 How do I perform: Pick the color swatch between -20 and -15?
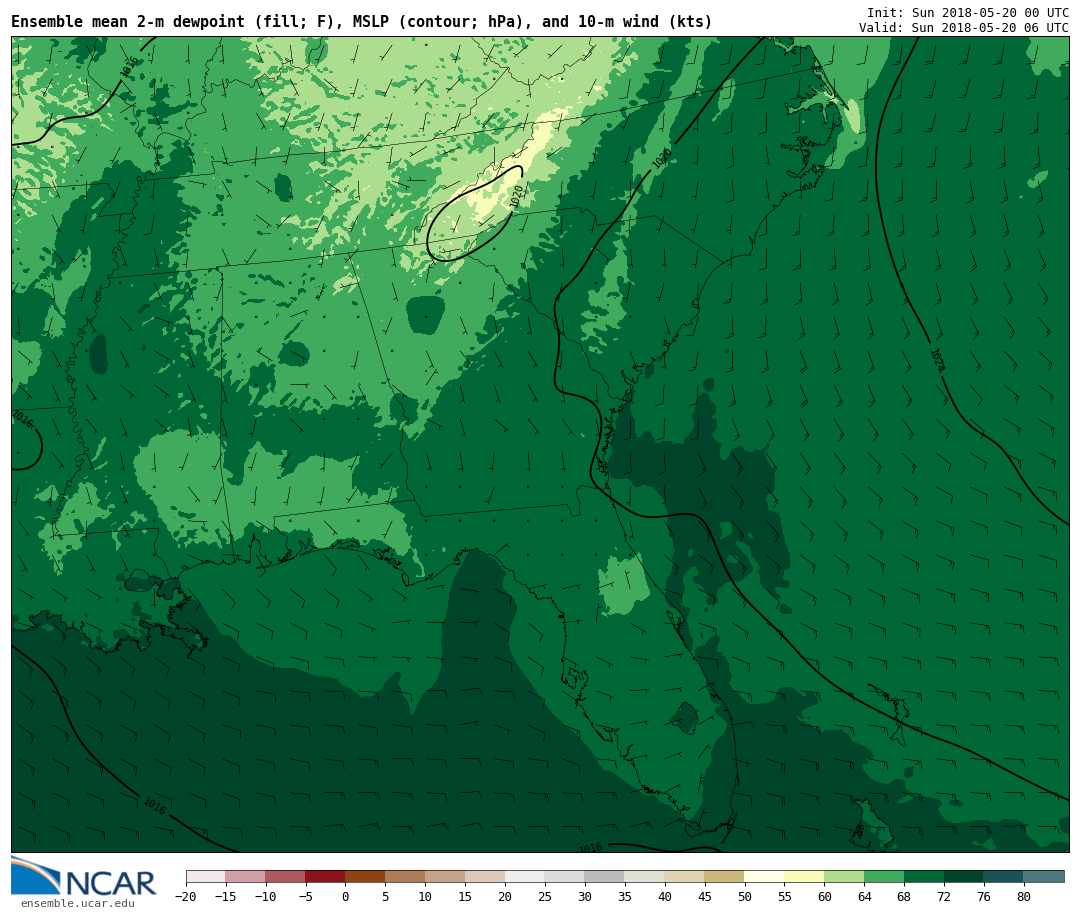(x=205, y=876)
